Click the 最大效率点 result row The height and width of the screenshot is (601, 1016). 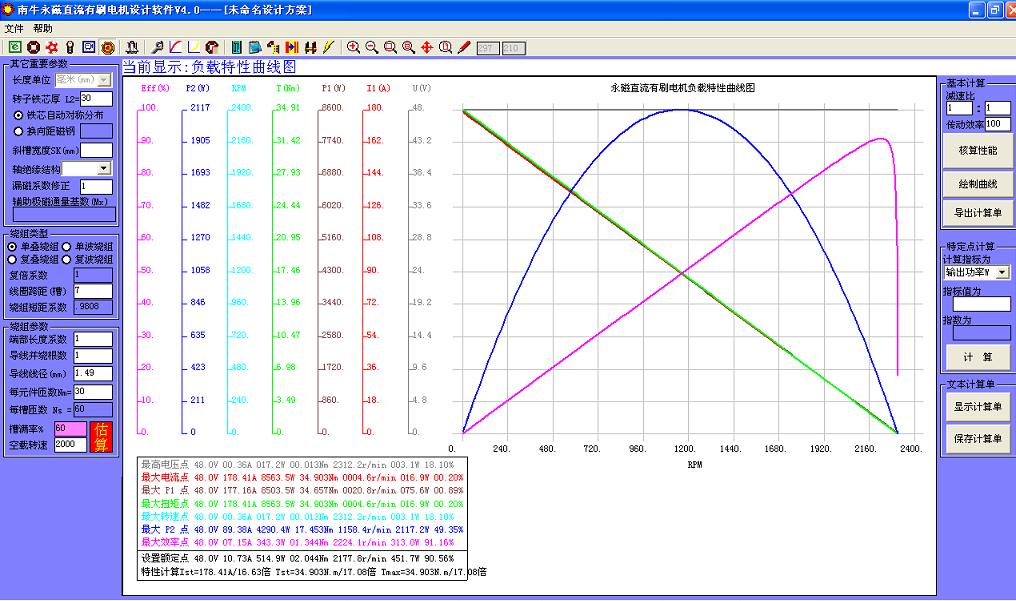point(302,542)
